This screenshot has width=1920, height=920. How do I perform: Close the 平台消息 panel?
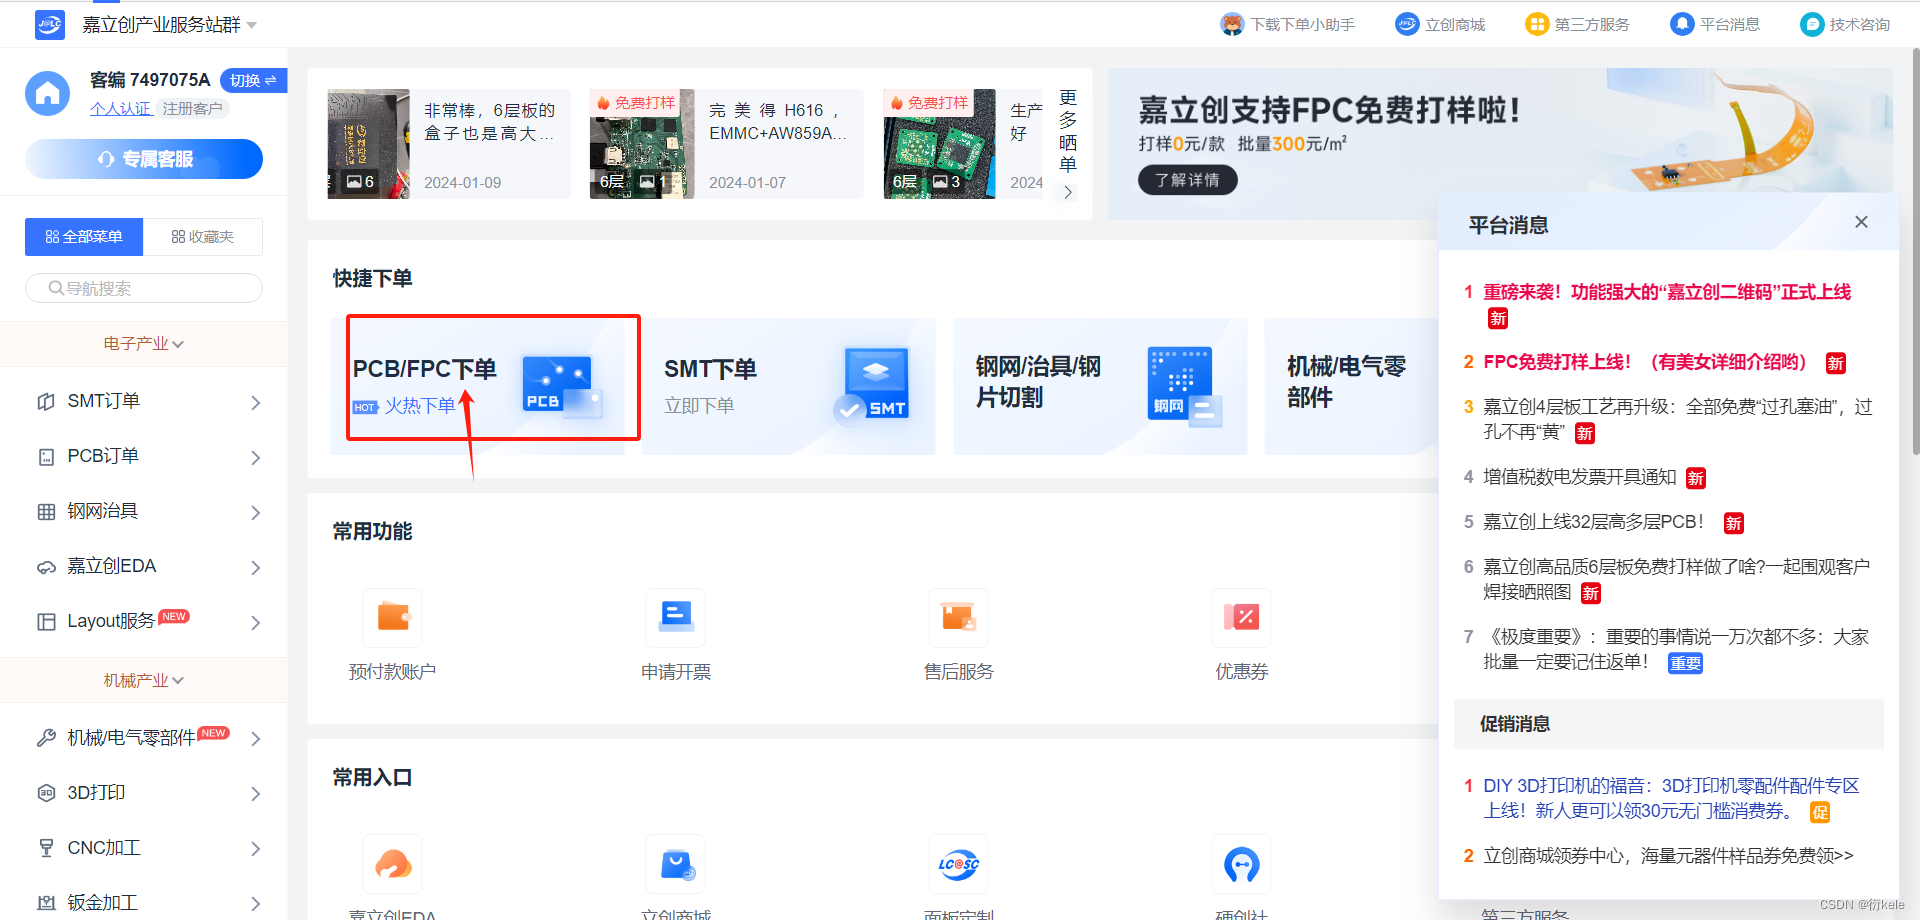point(1861,222)
